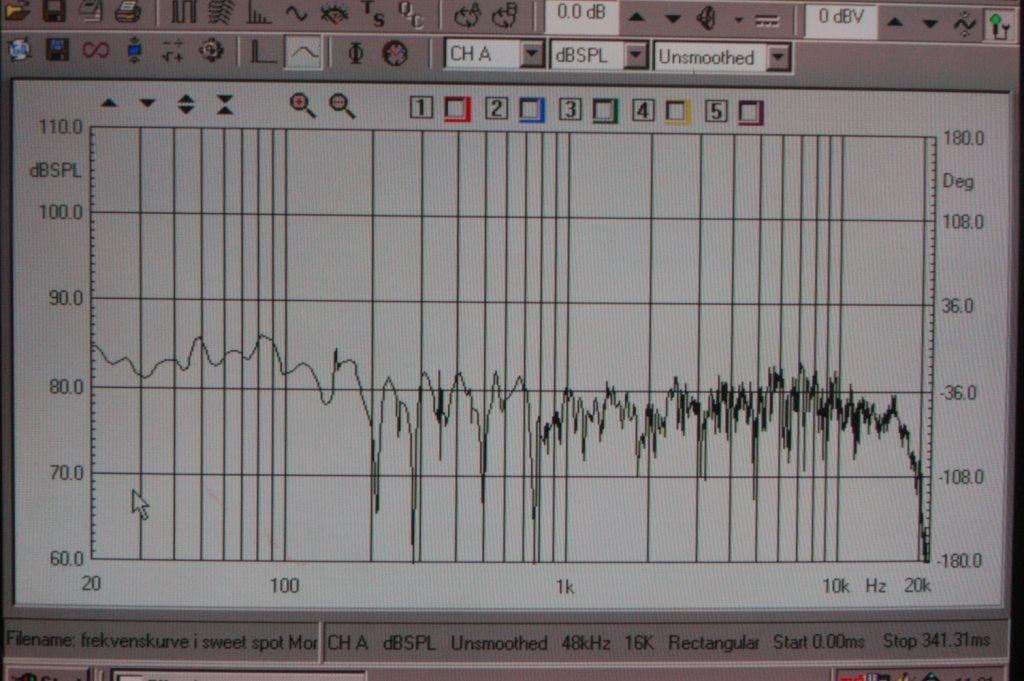Click the 16K status bar entry
This screenshot has height=681, width=1024.
(x=639, y=643)
